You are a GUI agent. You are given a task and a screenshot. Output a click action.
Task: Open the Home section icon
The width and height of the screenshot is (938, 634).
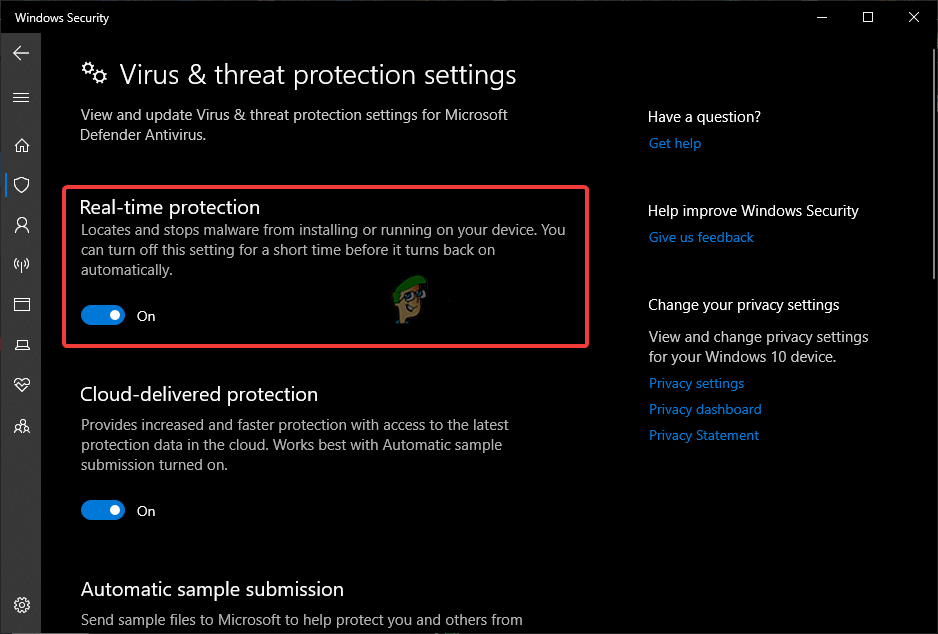pos(21,145)
